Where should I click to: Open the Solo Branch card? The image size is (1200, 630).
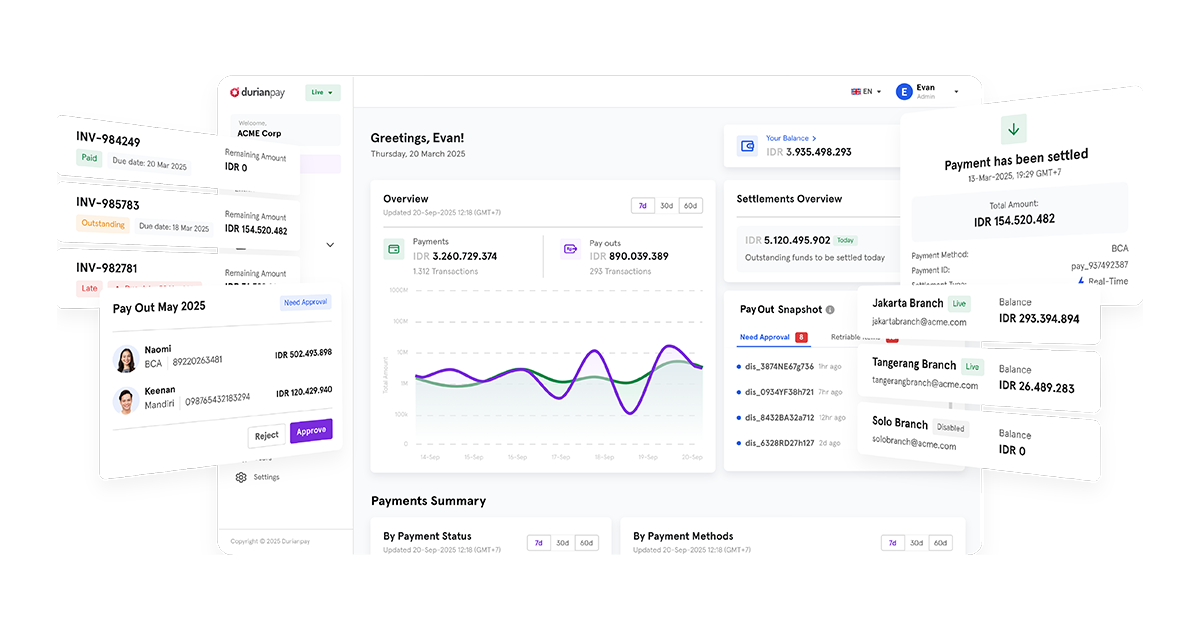[979, 441]
